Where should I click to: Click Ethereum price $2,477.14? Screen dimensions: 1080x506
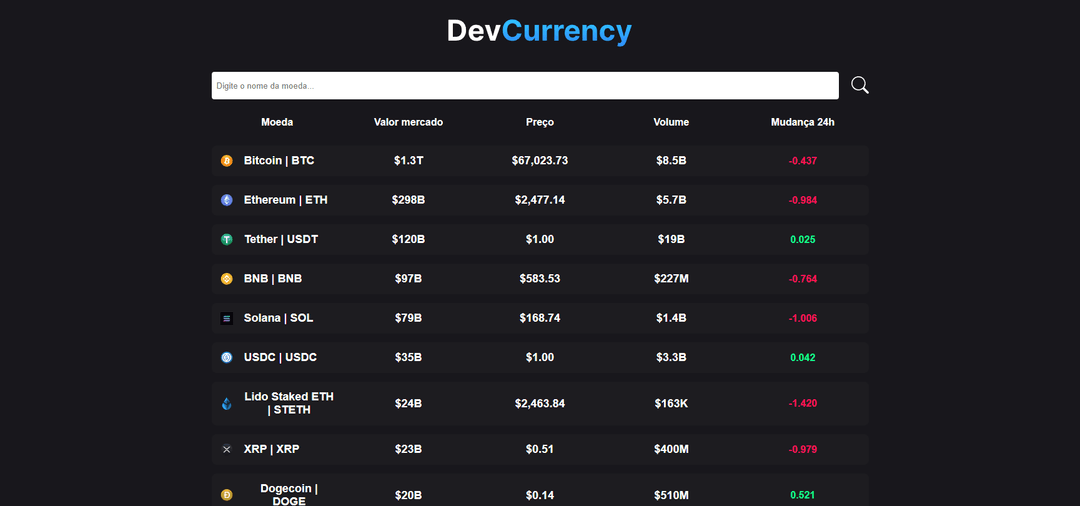point(540,200)
